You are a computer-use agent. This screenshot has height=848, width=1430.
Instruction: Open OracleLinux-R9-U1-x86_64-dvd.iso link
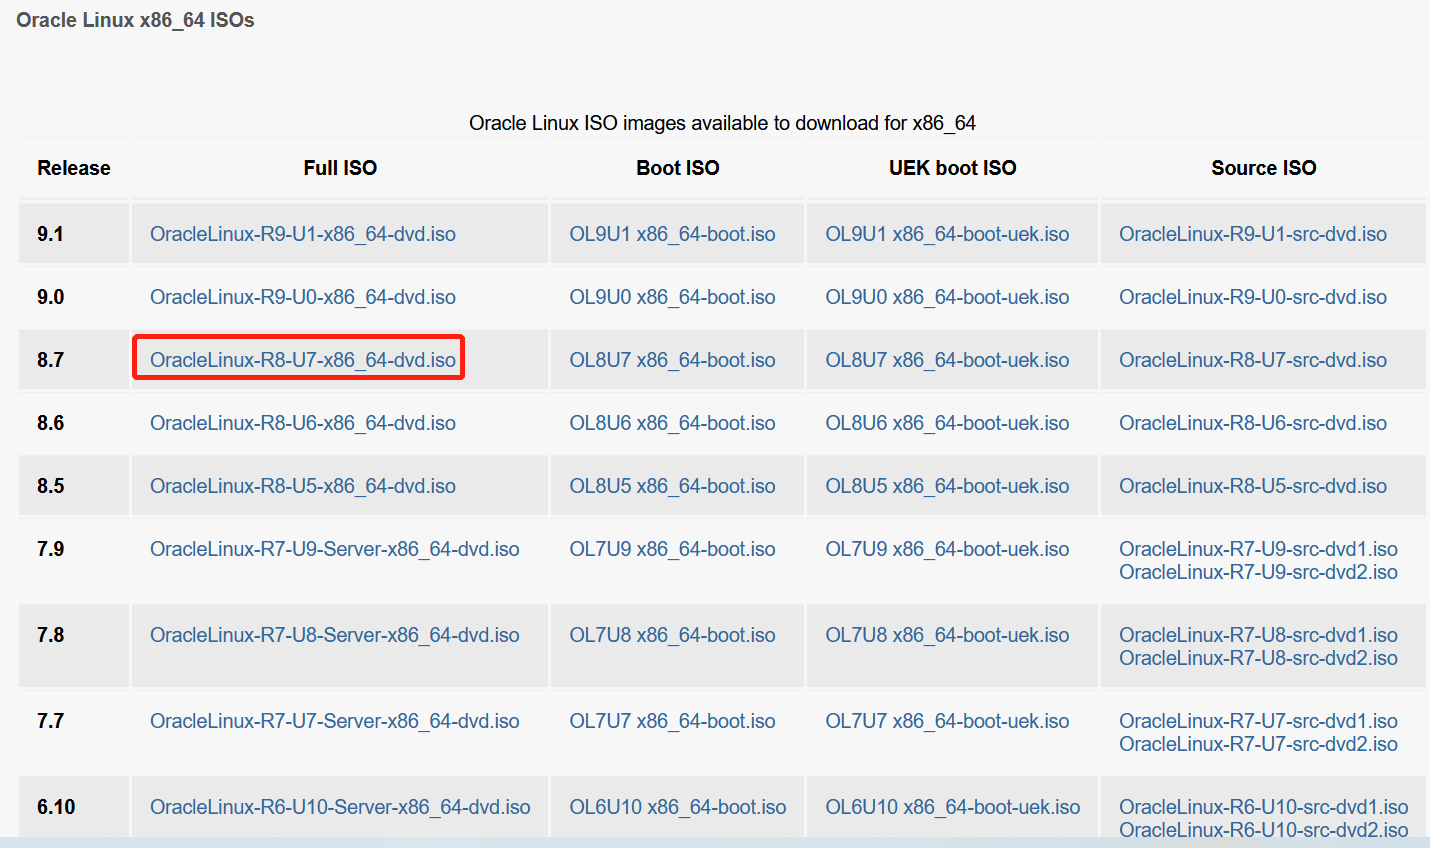click(303, 234)
